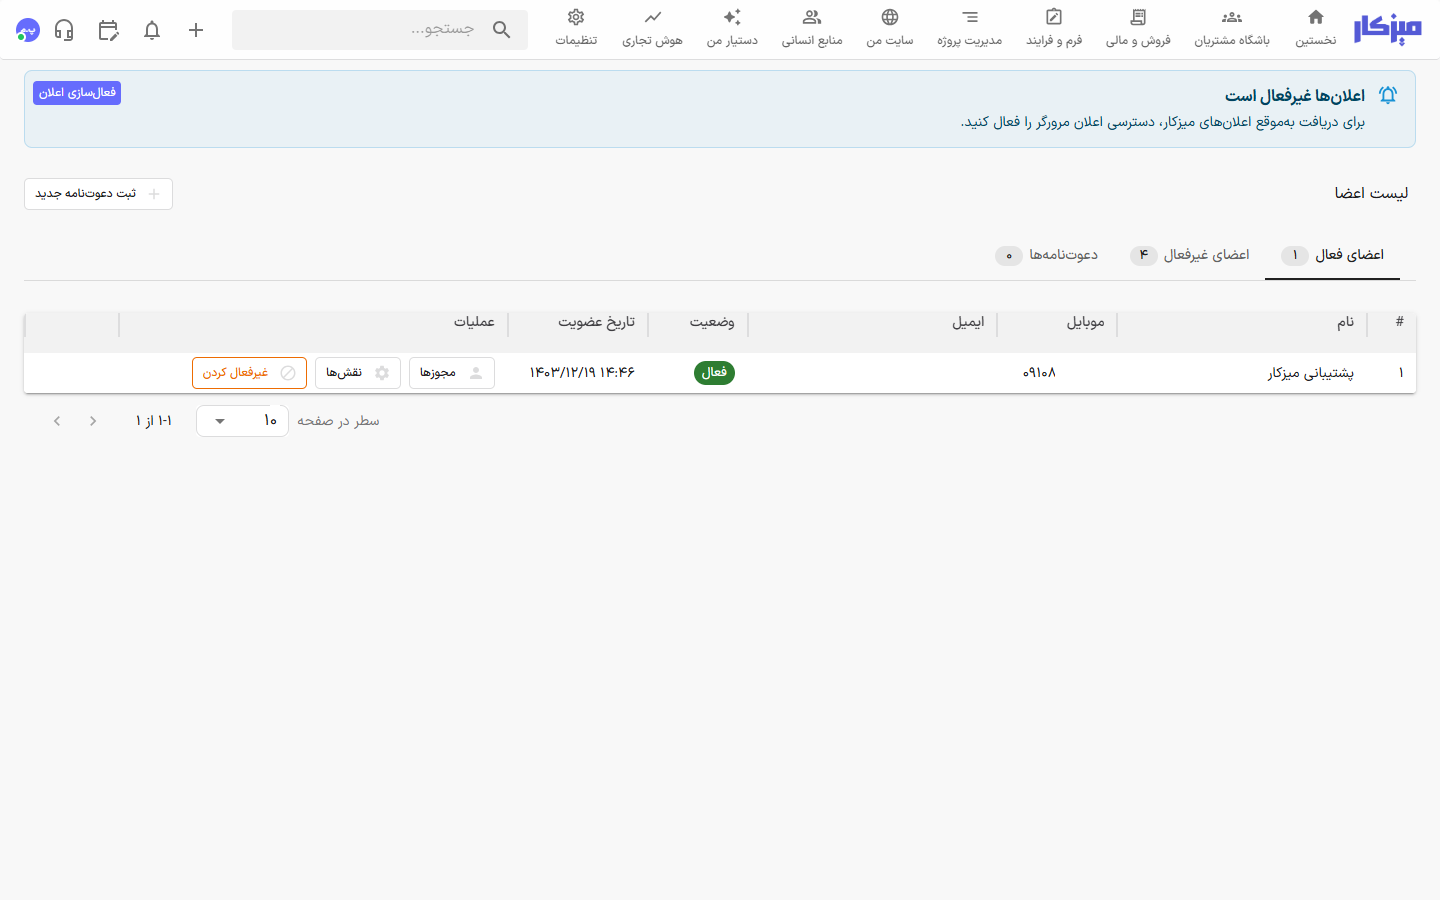The image size is (1440, 900).
Task: Click ثبت دعوت‌نامه جدید new invitation button
Action: click(x=98, y=194)
